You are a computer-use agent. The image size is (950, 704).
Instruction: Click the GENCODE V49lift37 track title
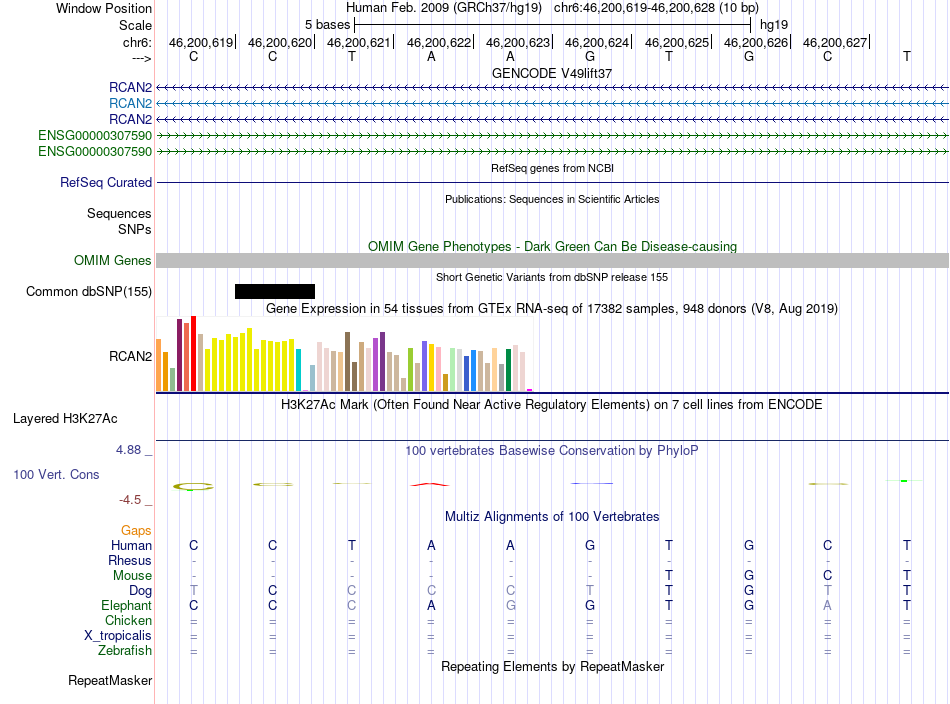pos(552,73)
